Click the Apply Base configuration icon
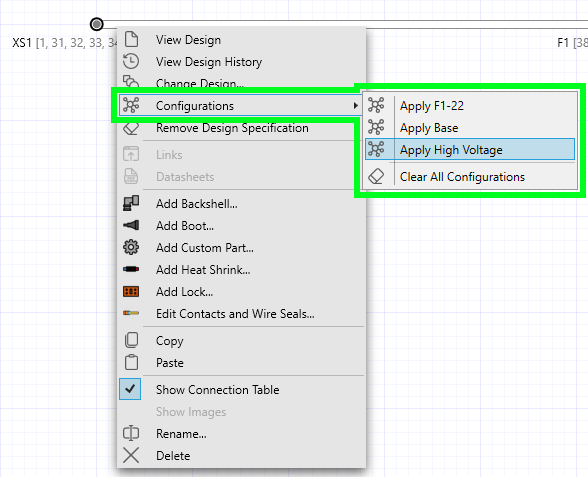The width and height of the screenshot is (588, 477). 376,127
